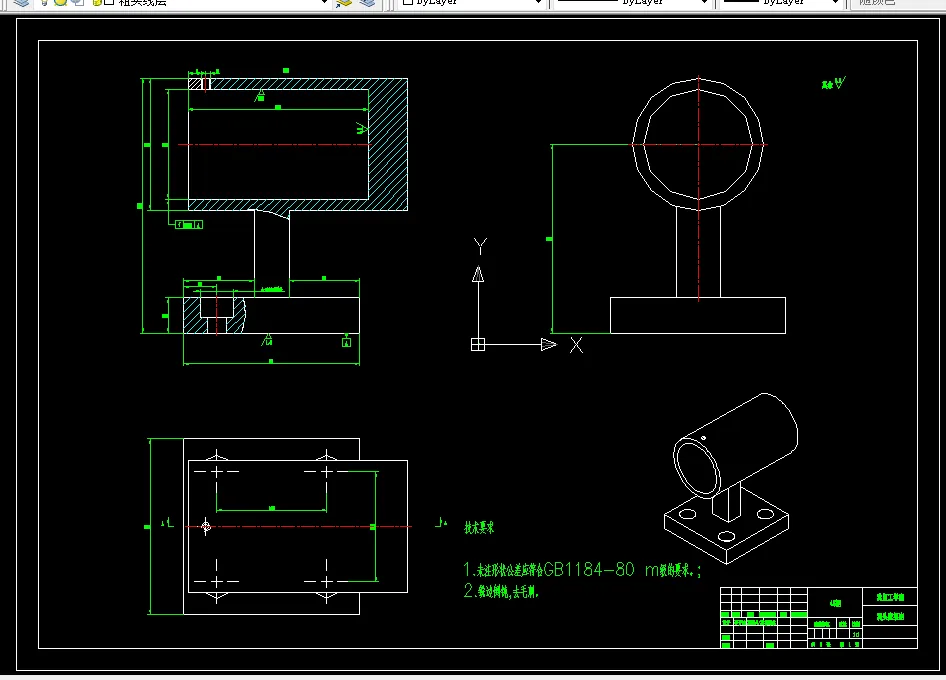Click the Y axis label of UCS icon
Viewport: 946px width, 680px height.
480,246
